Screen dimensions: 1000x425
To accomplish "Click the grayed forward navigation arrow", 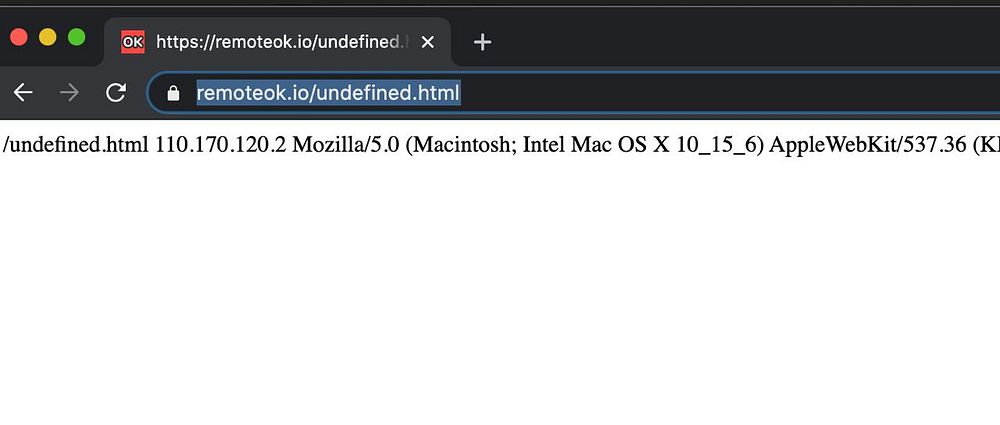I will tap(69, 93).
